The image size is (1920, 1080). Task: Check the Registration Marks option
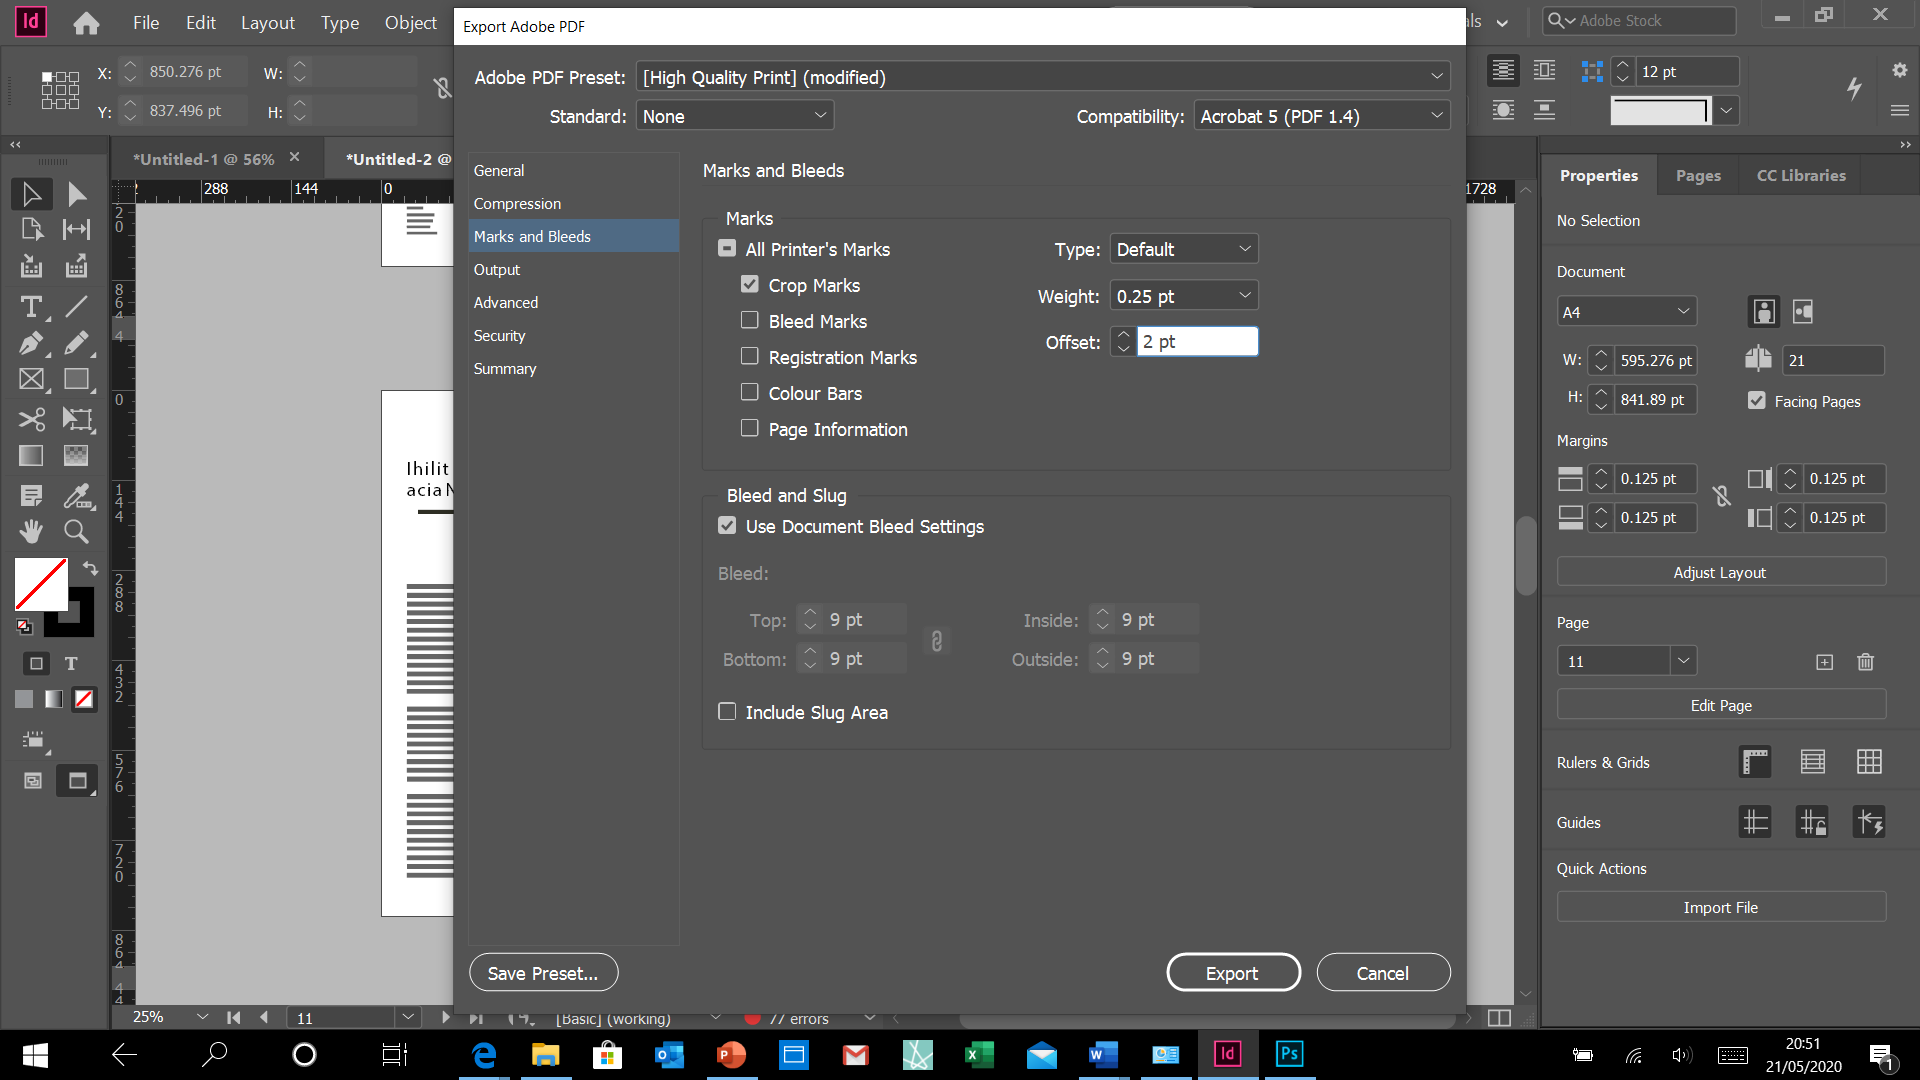pos(750,356)
